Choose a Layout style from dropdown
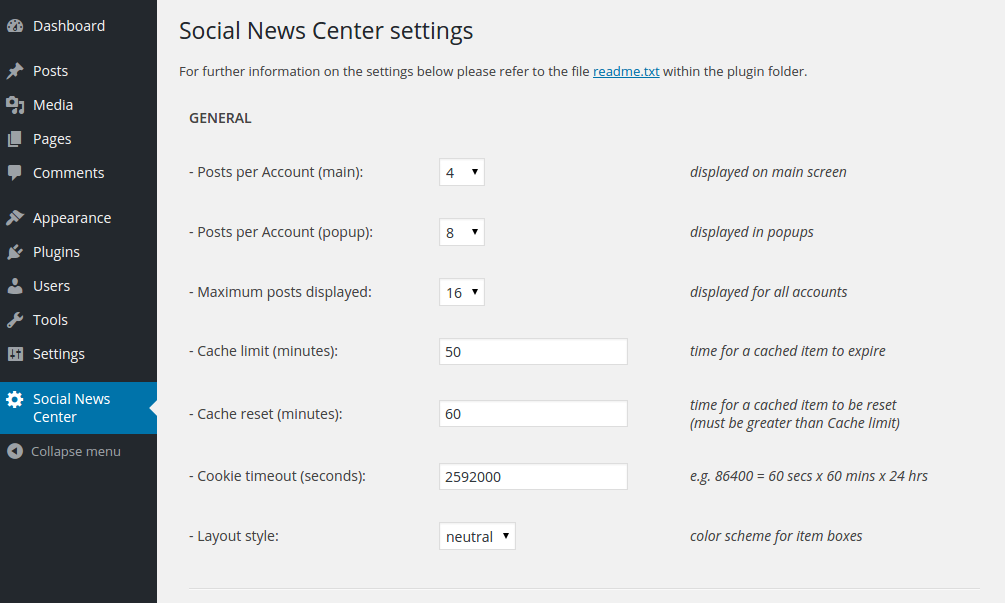 (477, 536)
